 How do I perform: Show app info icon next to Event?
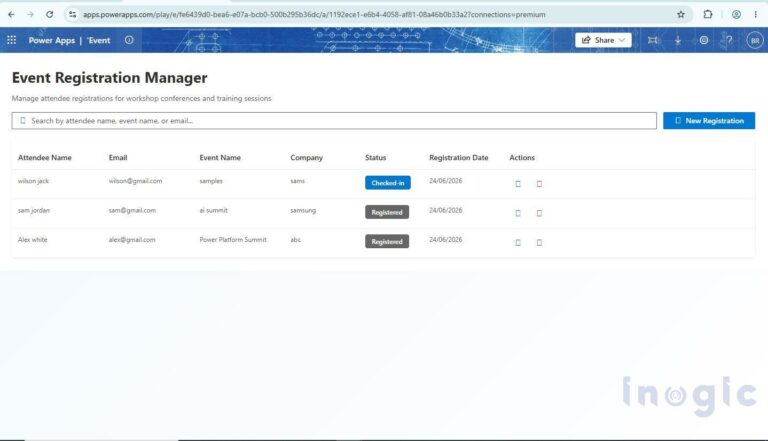pos(129,40)
